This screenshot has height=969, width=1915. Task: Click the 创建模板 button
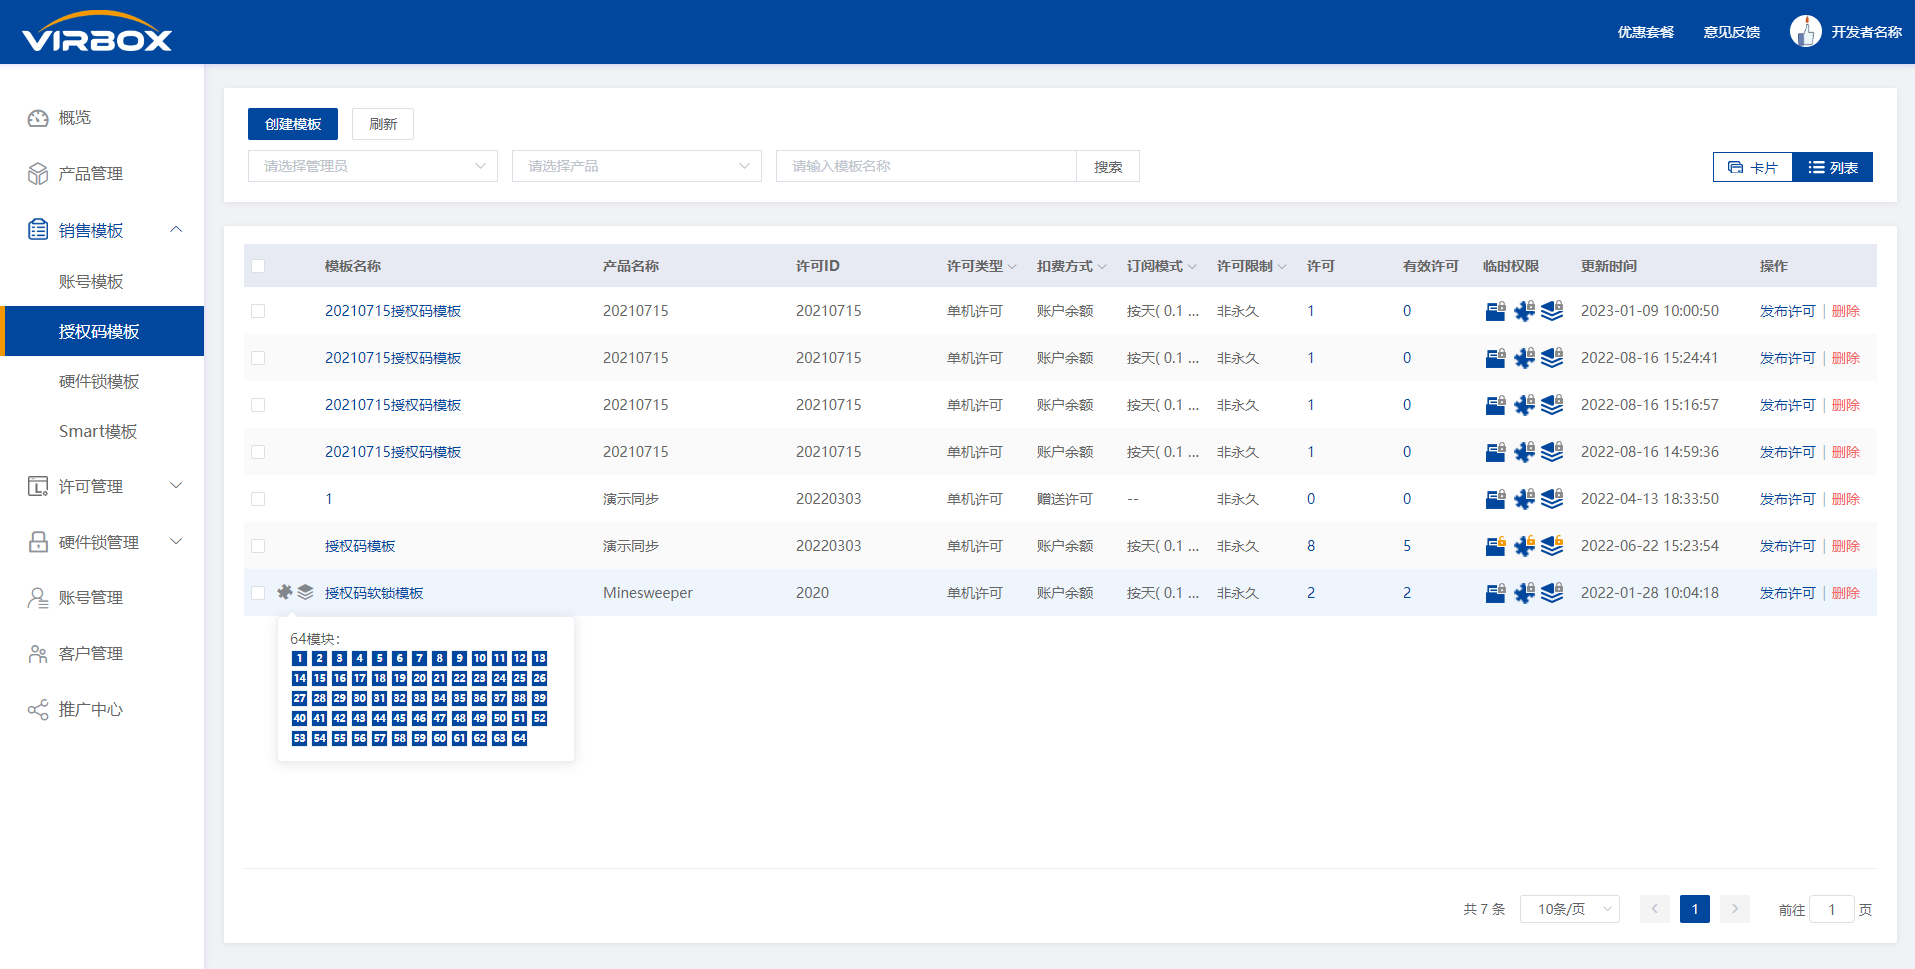pos(293,124)
